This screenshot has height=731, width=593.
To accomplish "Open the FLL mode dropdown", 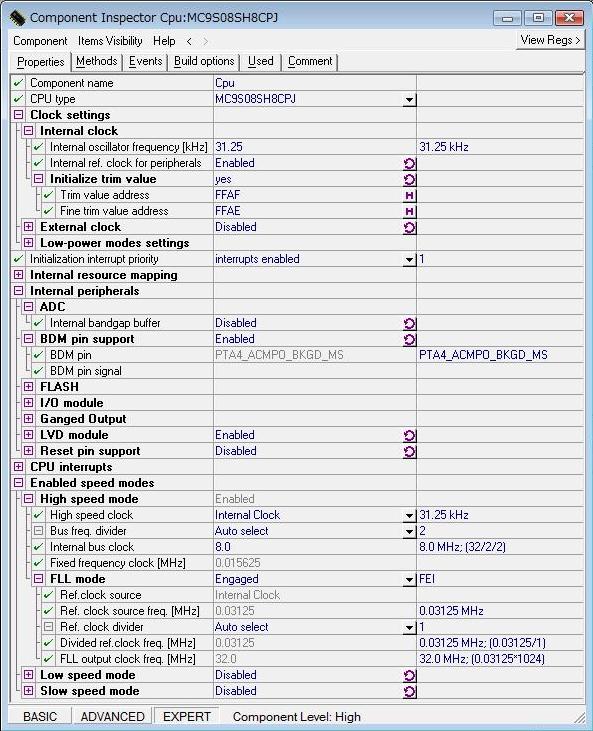I will (409, 579).
